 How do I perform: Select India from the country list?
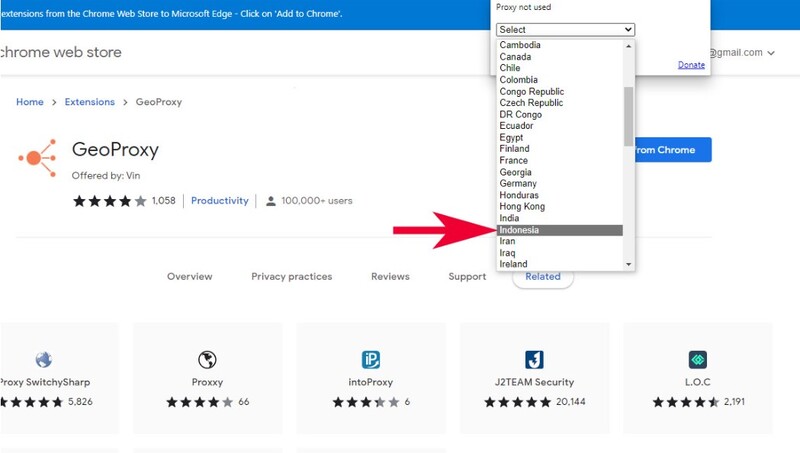[x=560, y=218]
